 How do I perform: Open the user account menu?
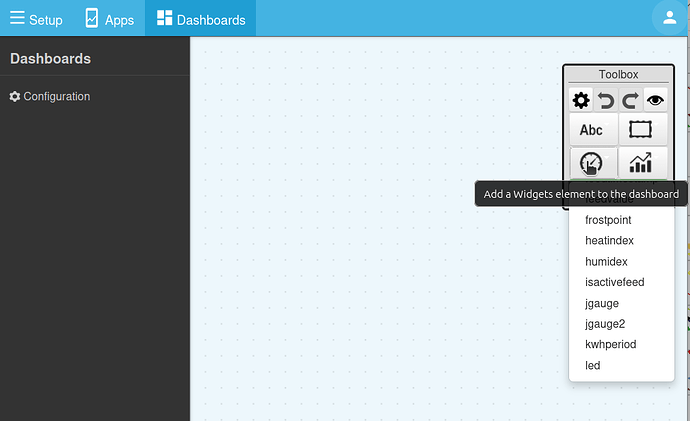tap(669, 18)
